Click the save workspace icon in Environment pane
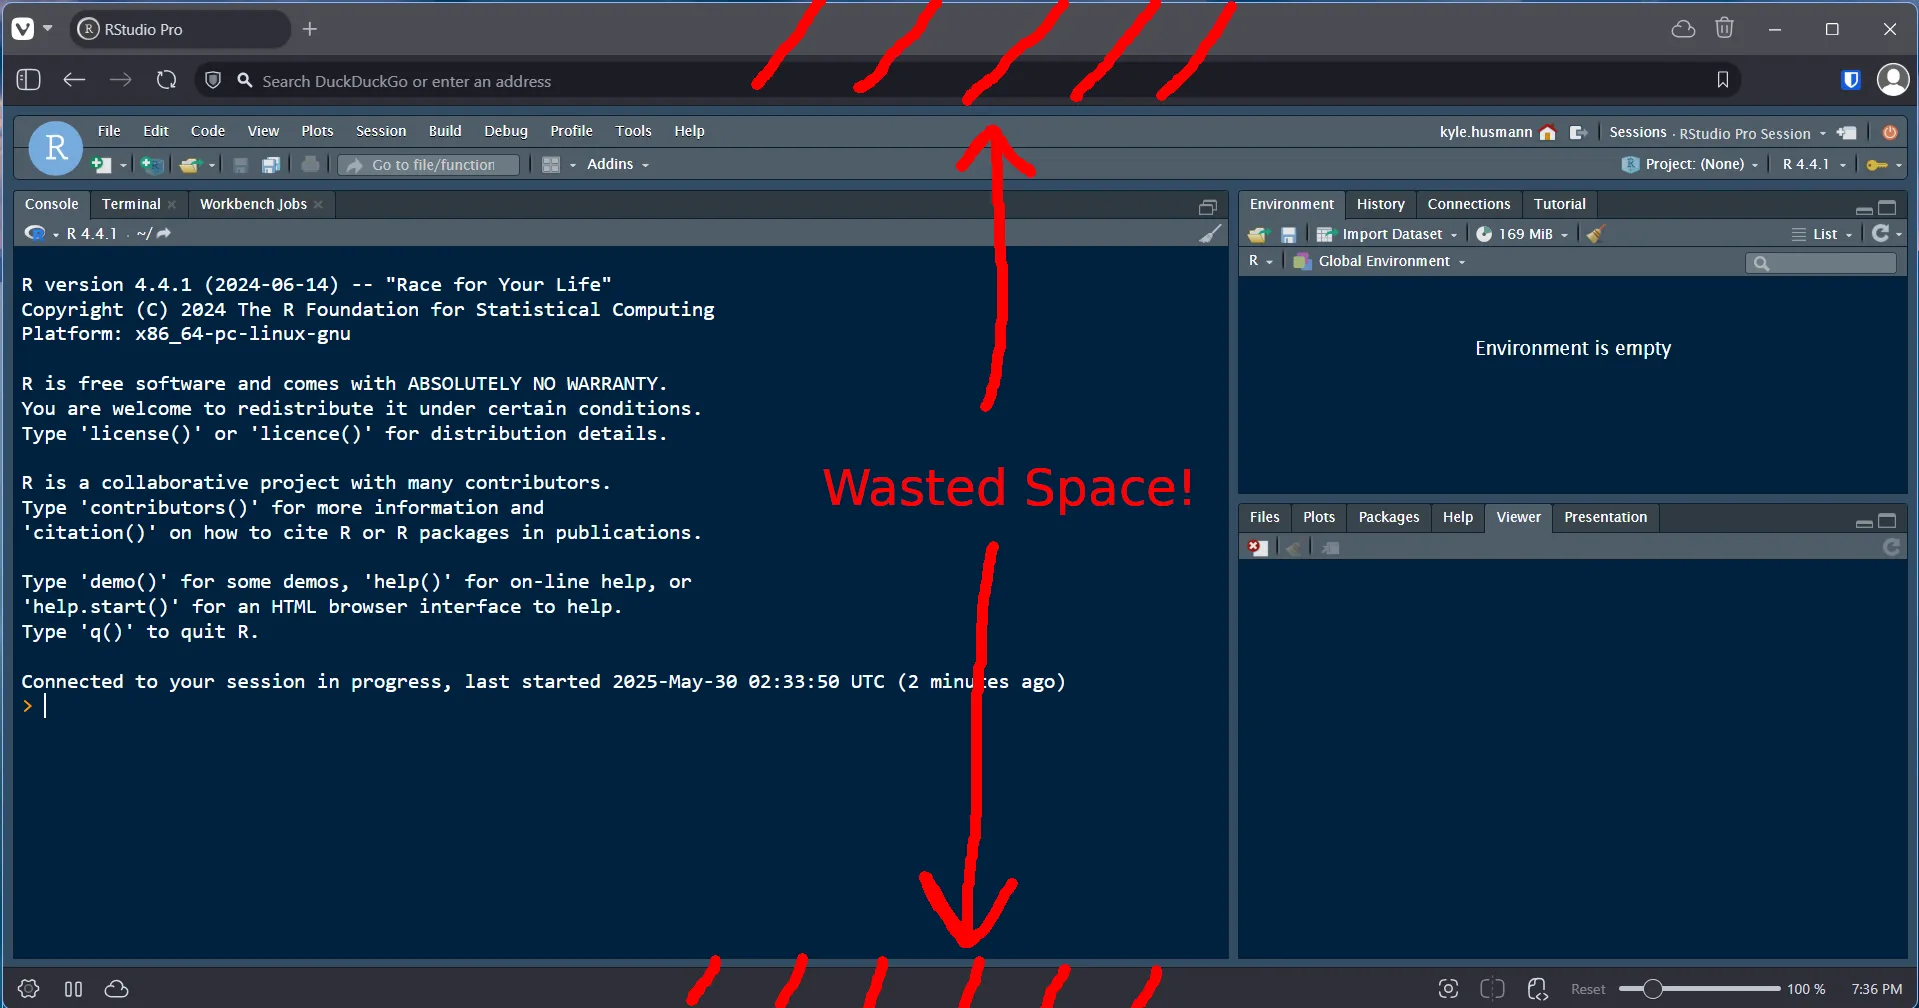1919x1008 pixels. point(1288,234)
